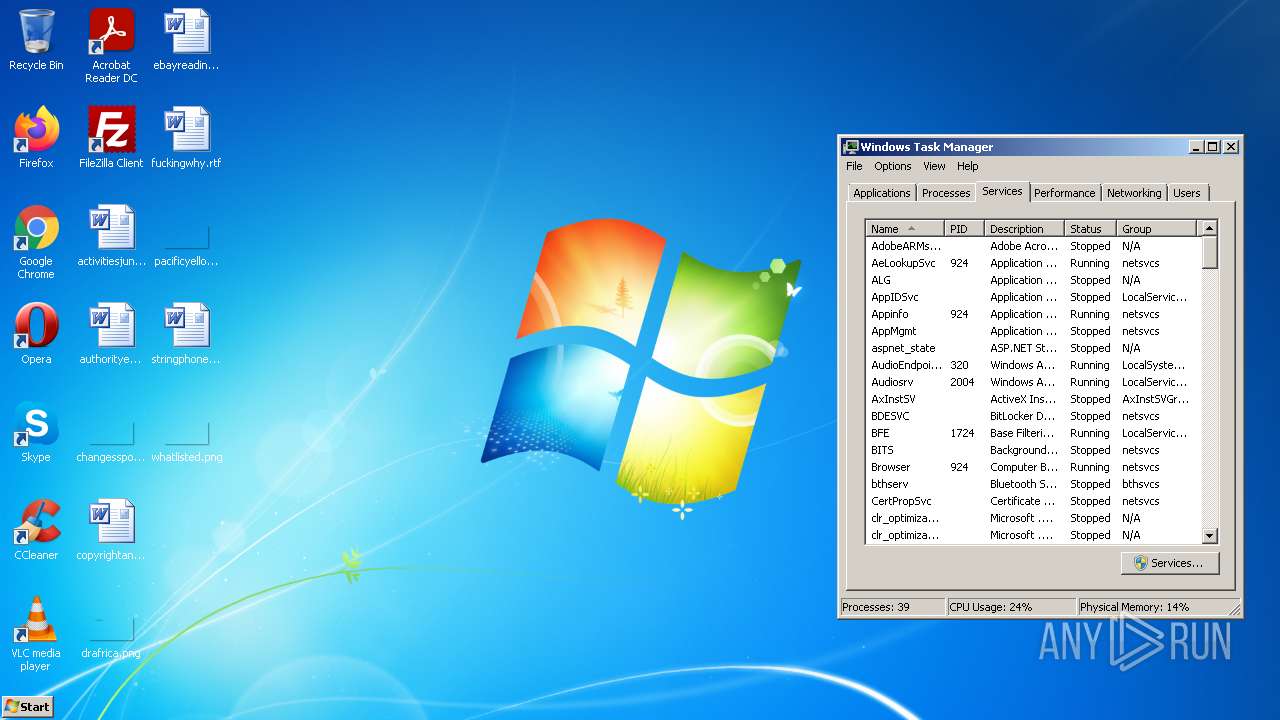Click the CPU Usage status bar entry
Viewport: 1280px width, 720px height.
(x=1011, y=607)
